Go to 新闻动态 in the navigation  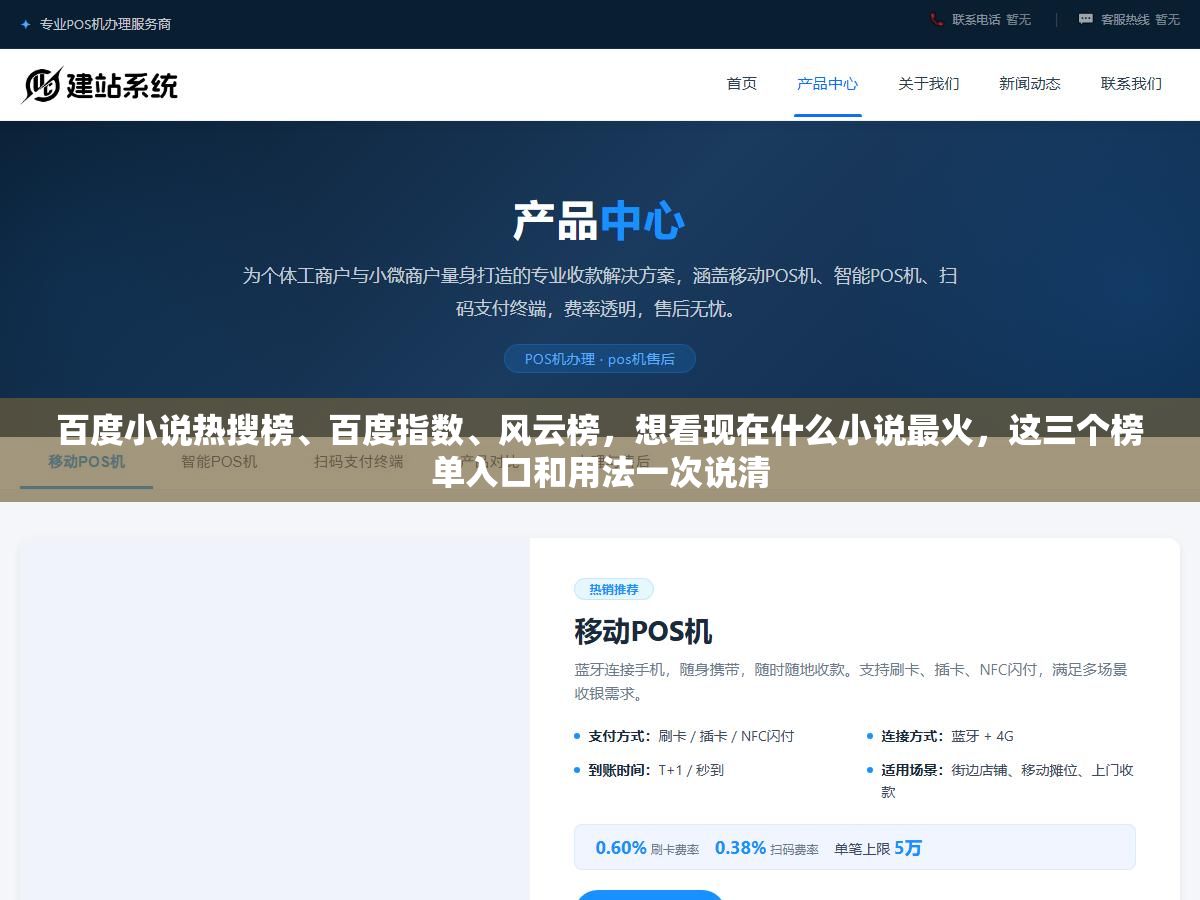[1030, 84]
